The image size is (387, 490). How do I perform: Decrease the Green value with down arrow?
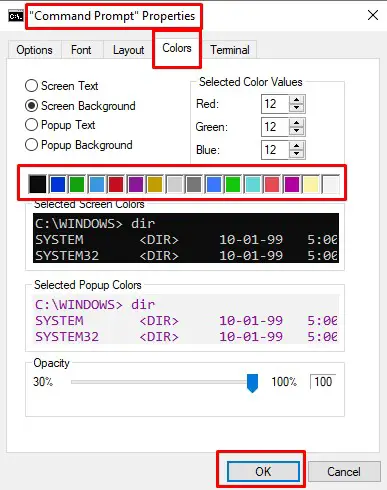(296, 131)
